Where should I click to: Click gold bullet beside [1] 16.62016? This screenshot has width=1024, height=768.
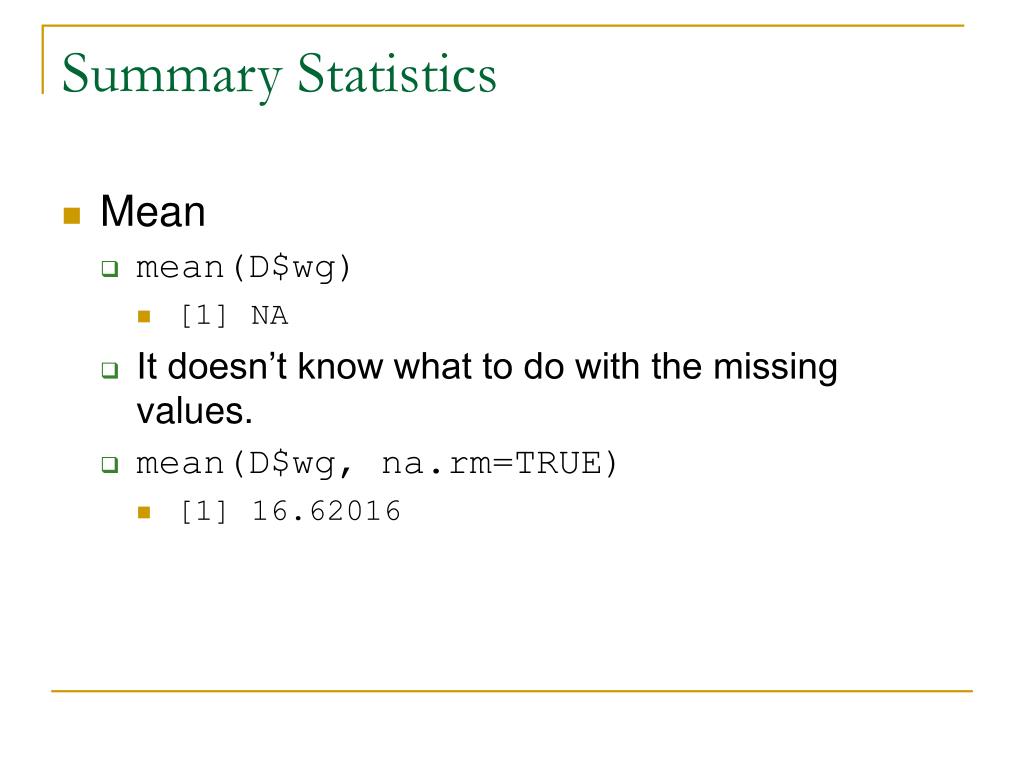[x=144, y=513]
